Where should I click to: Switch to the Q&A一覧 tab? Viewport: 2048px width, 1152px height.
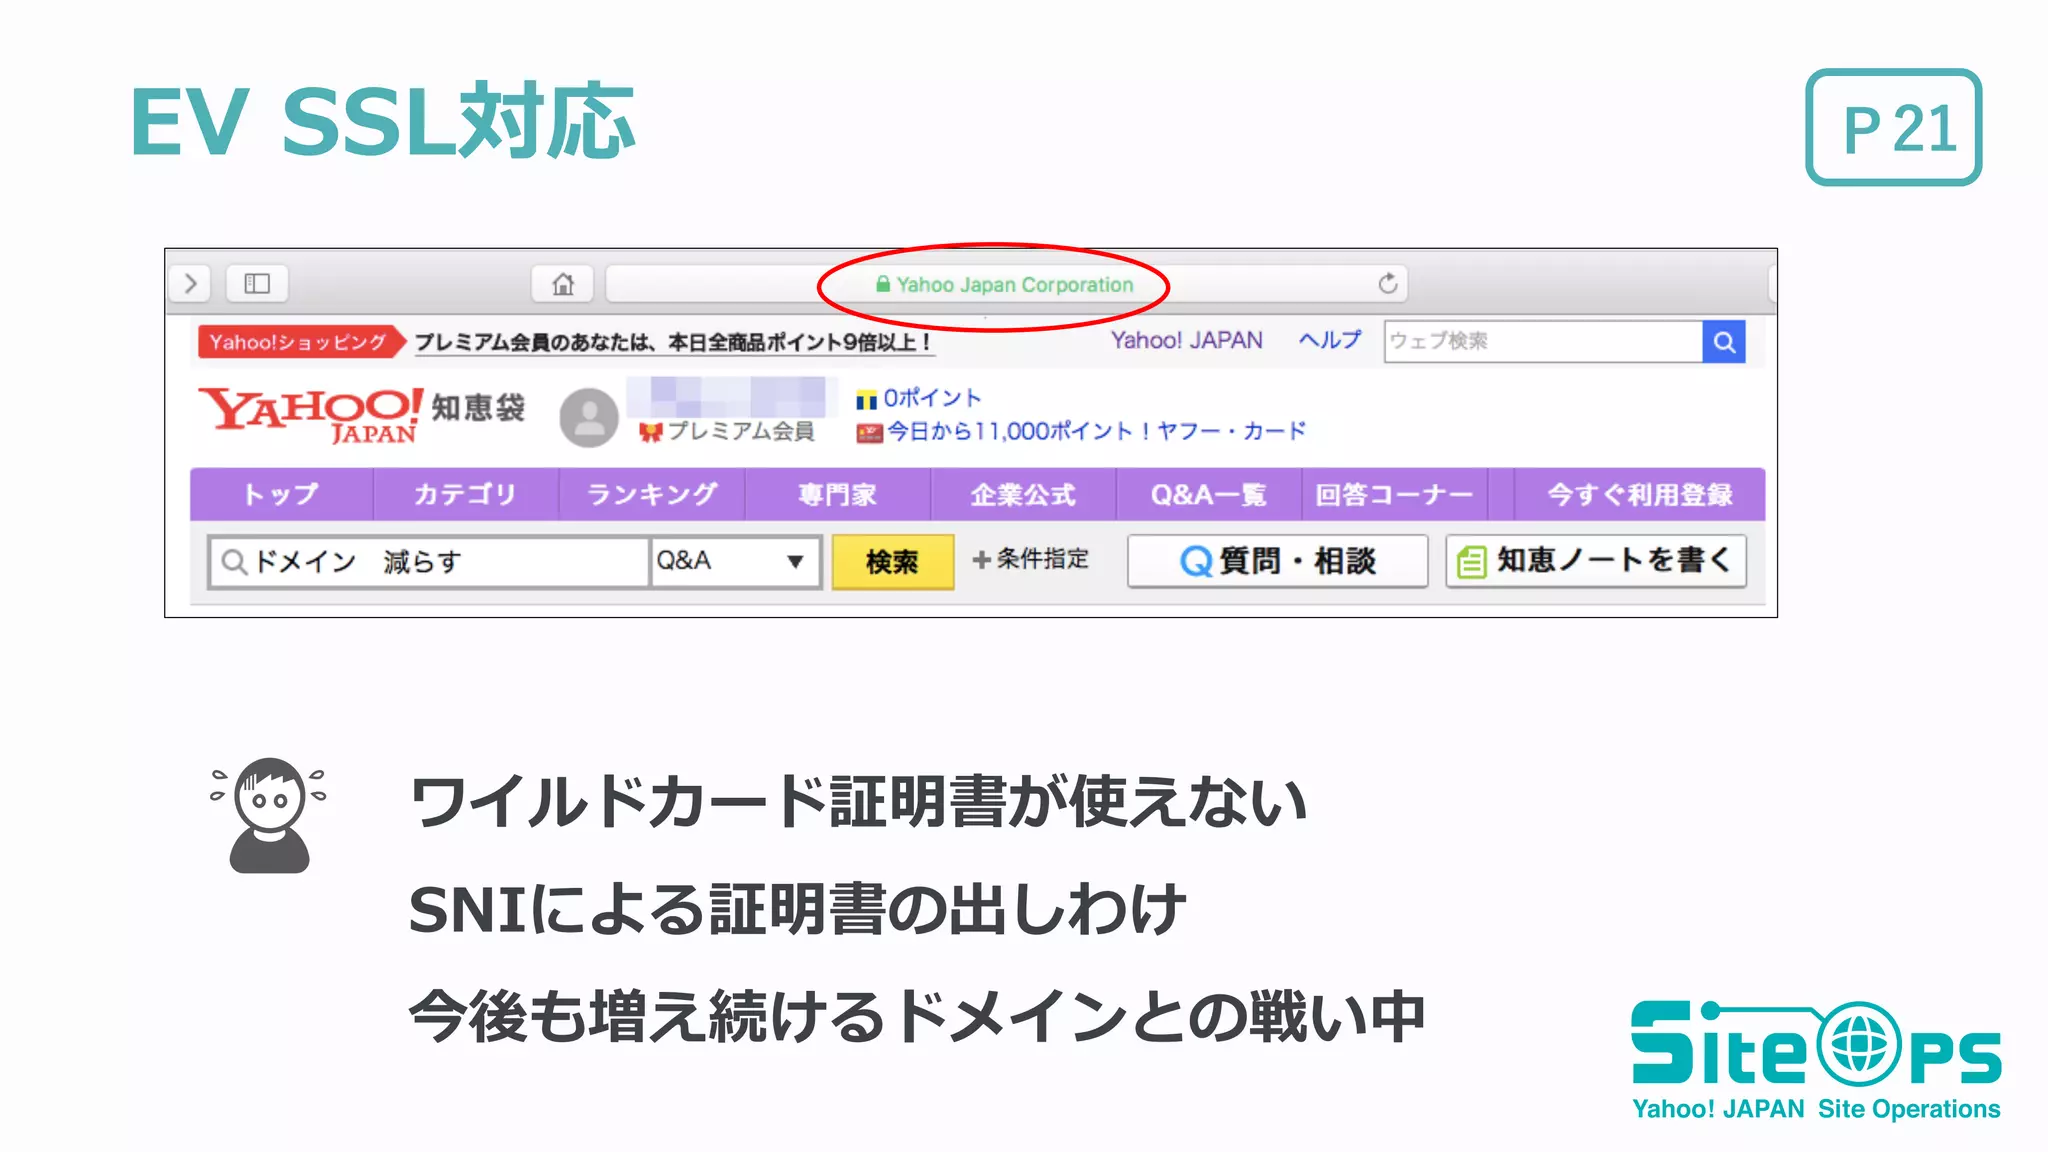[x=1209, y=494]
